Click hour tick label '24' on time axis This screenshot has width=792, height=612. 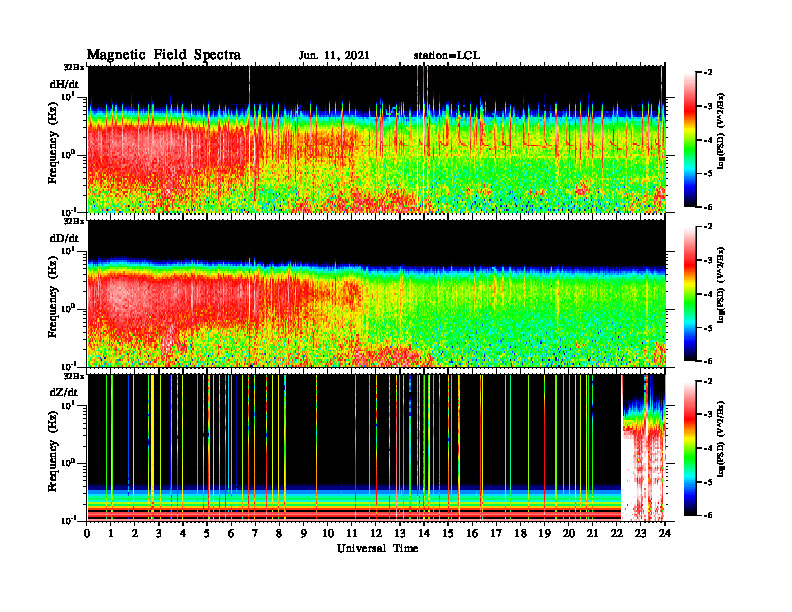click(665, 533)
